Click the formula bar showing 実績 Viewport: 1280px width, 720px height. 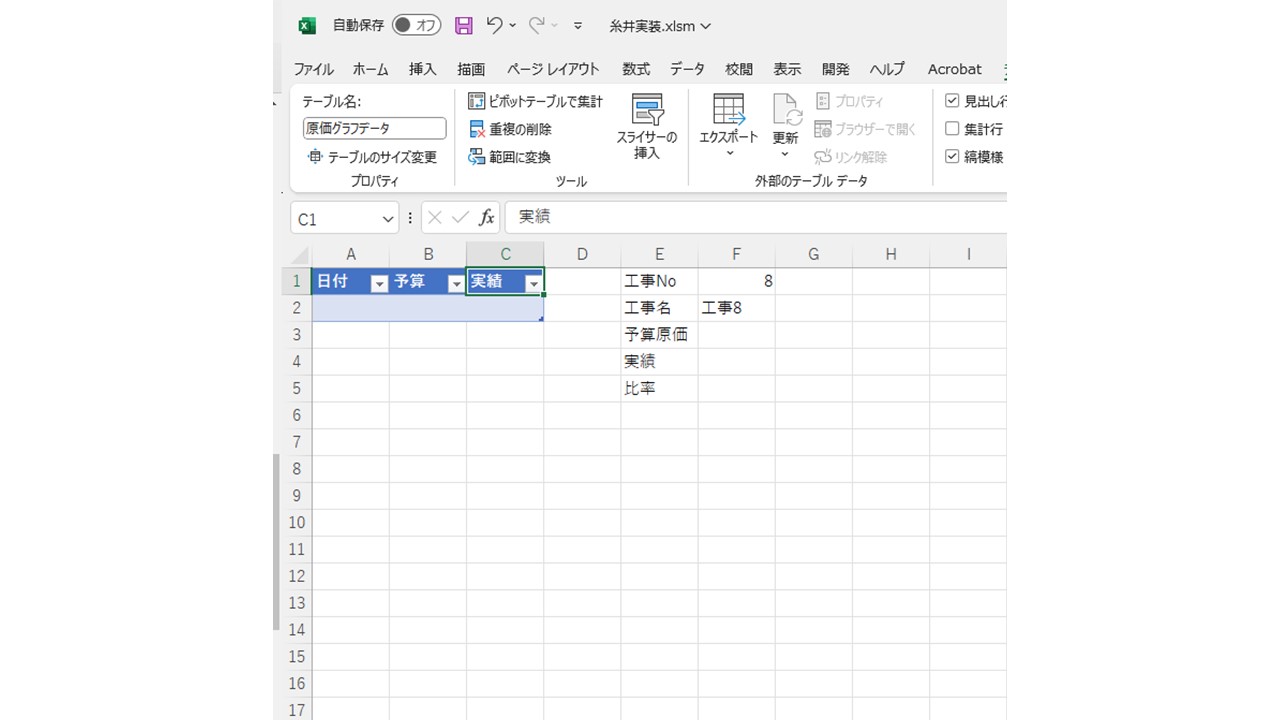(x=756, y=217)
